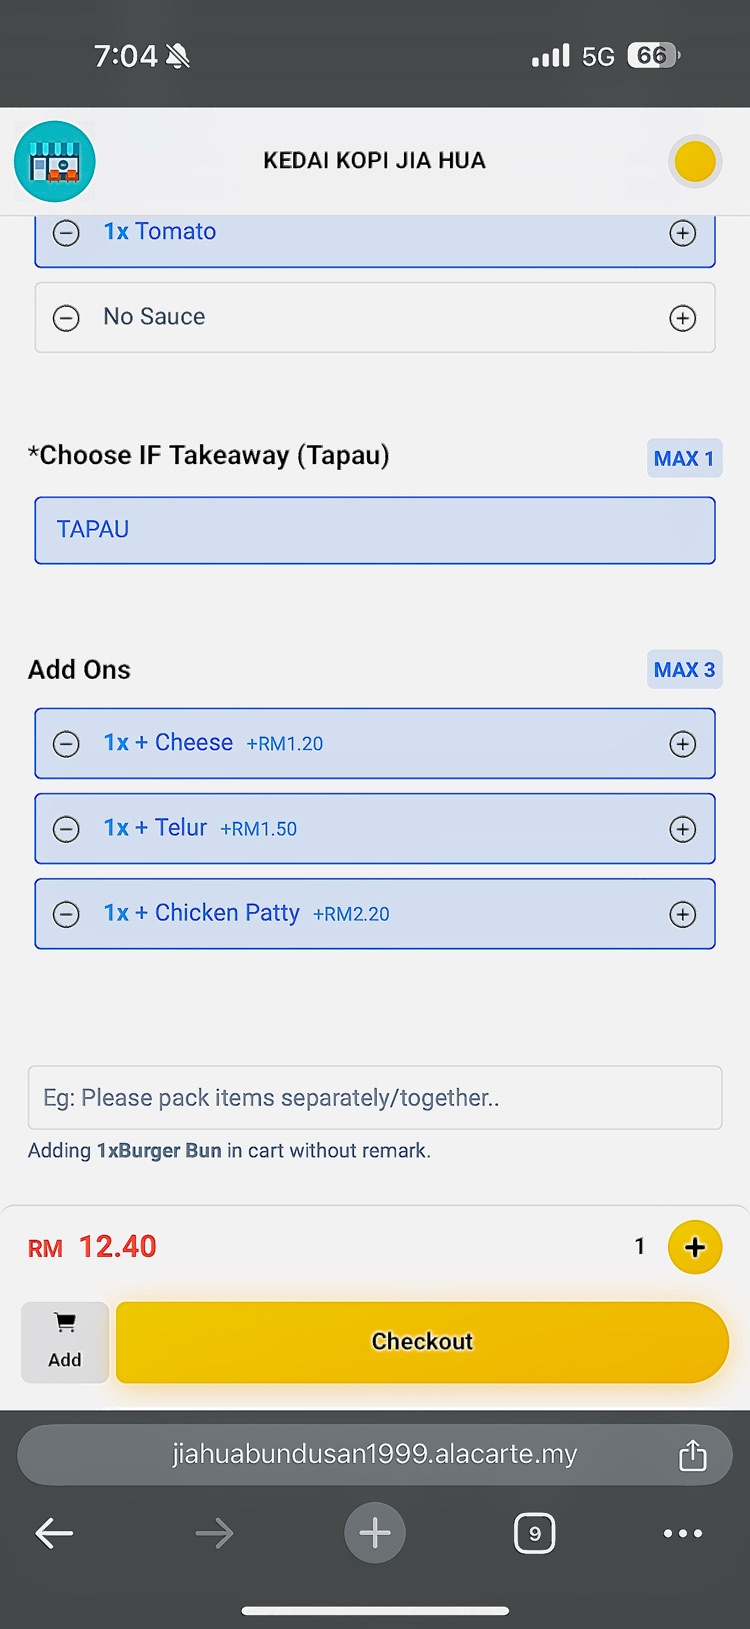Tap the Kedai Kopi Jia Hua shop logo
750x1629 pixels.
[x=55, y=162]
